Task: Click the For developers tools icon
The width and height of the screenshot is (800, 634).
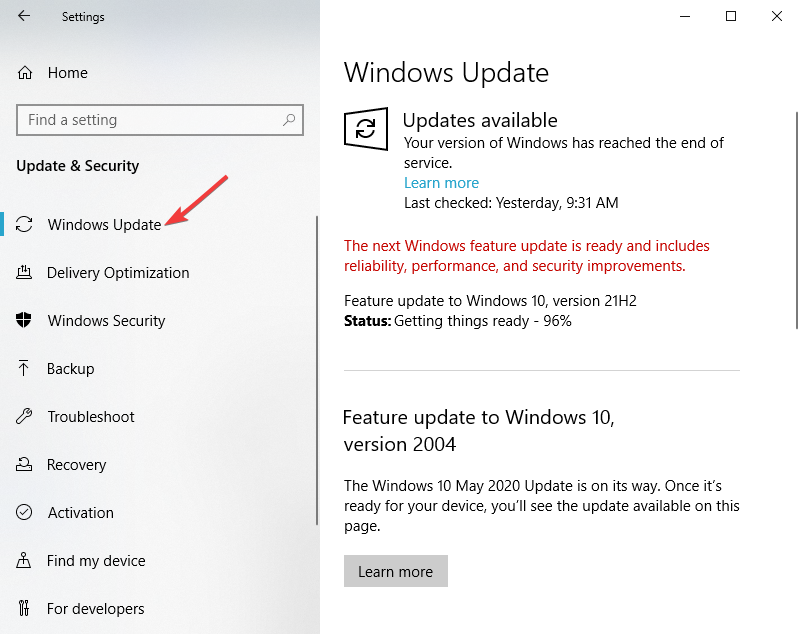Action: coord(24,608)
